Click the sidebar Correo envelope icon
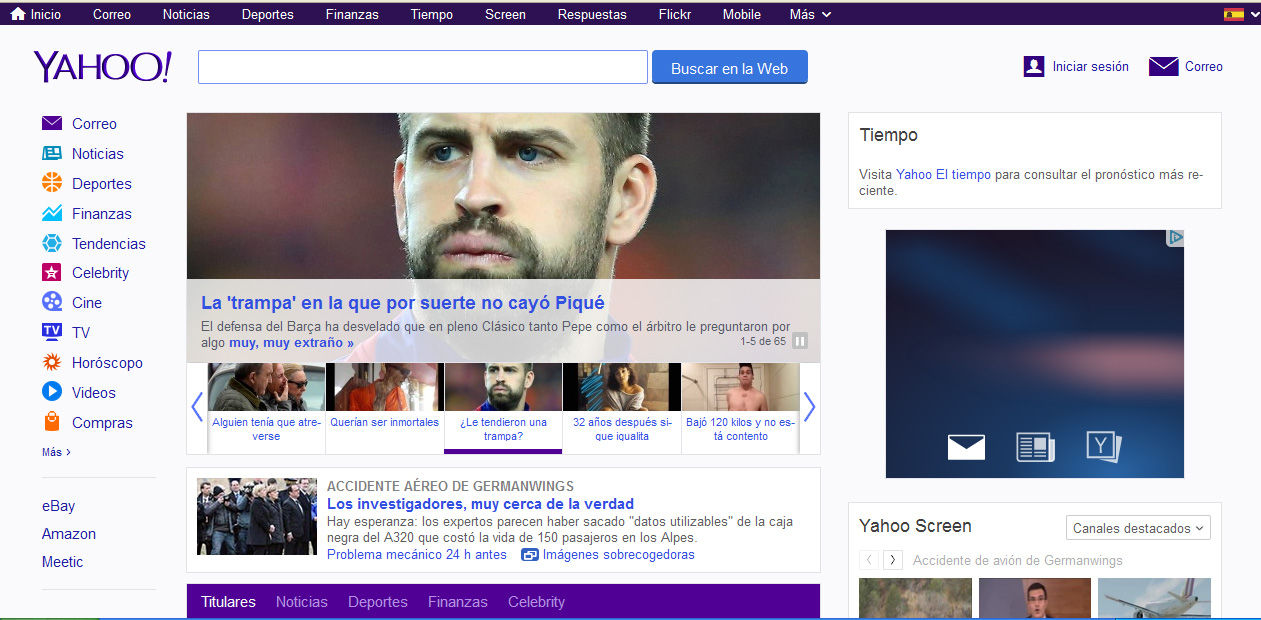 point(52,123)
